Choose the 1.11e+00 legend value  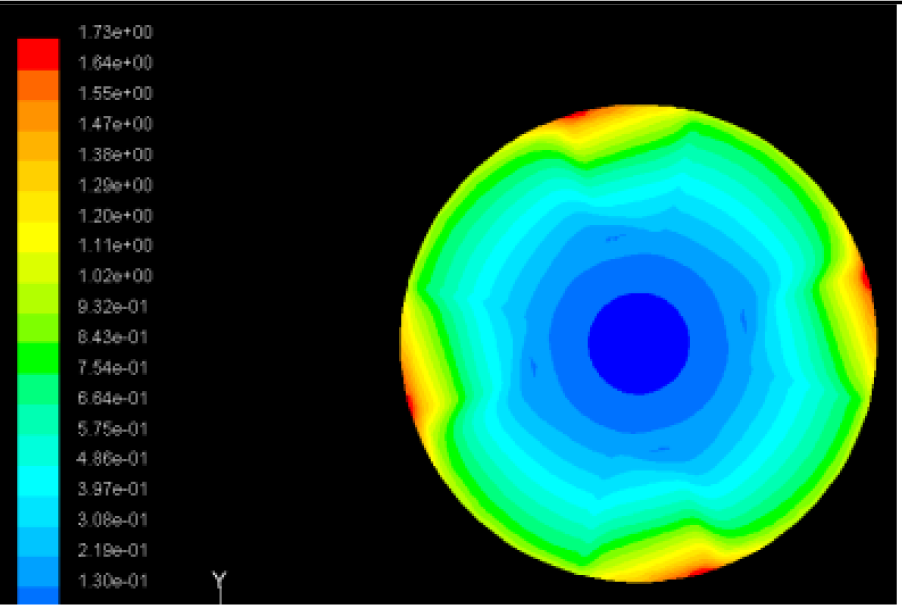click(115, 246)
